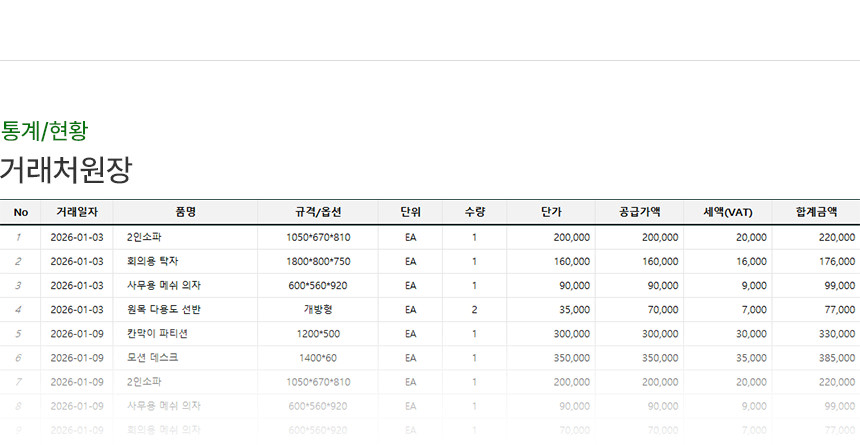This screenshot has width=860, height=445.
Task: Select the 모션 데스크 item name
Action: [x=153, y=358]
